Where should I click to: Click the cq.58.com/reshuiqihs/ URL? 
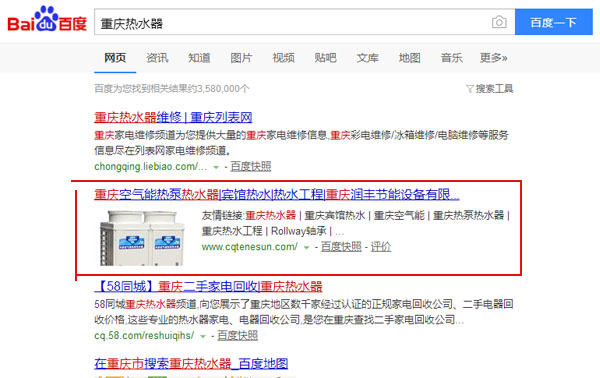144,336
